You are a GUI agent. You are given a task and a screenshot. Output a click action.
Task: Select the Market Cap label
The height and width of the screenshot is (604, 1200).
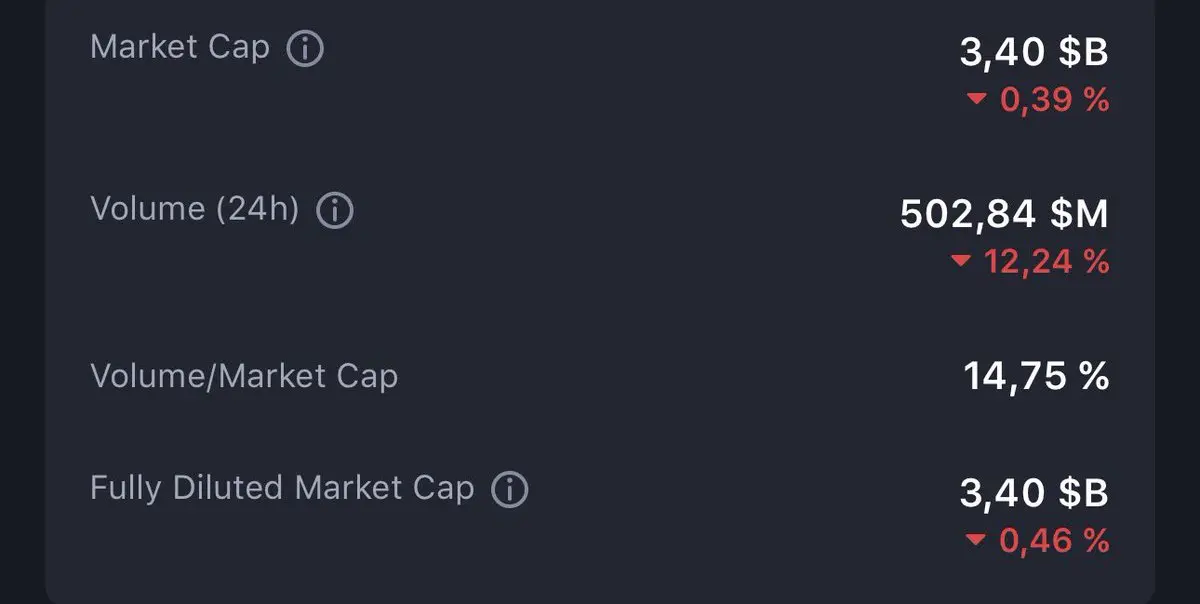tap(180, 47)
